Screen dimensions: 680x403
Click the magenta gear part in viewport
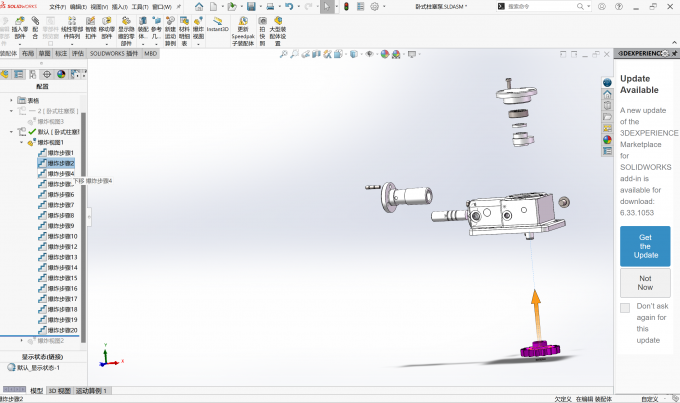[x=540, y=349]
